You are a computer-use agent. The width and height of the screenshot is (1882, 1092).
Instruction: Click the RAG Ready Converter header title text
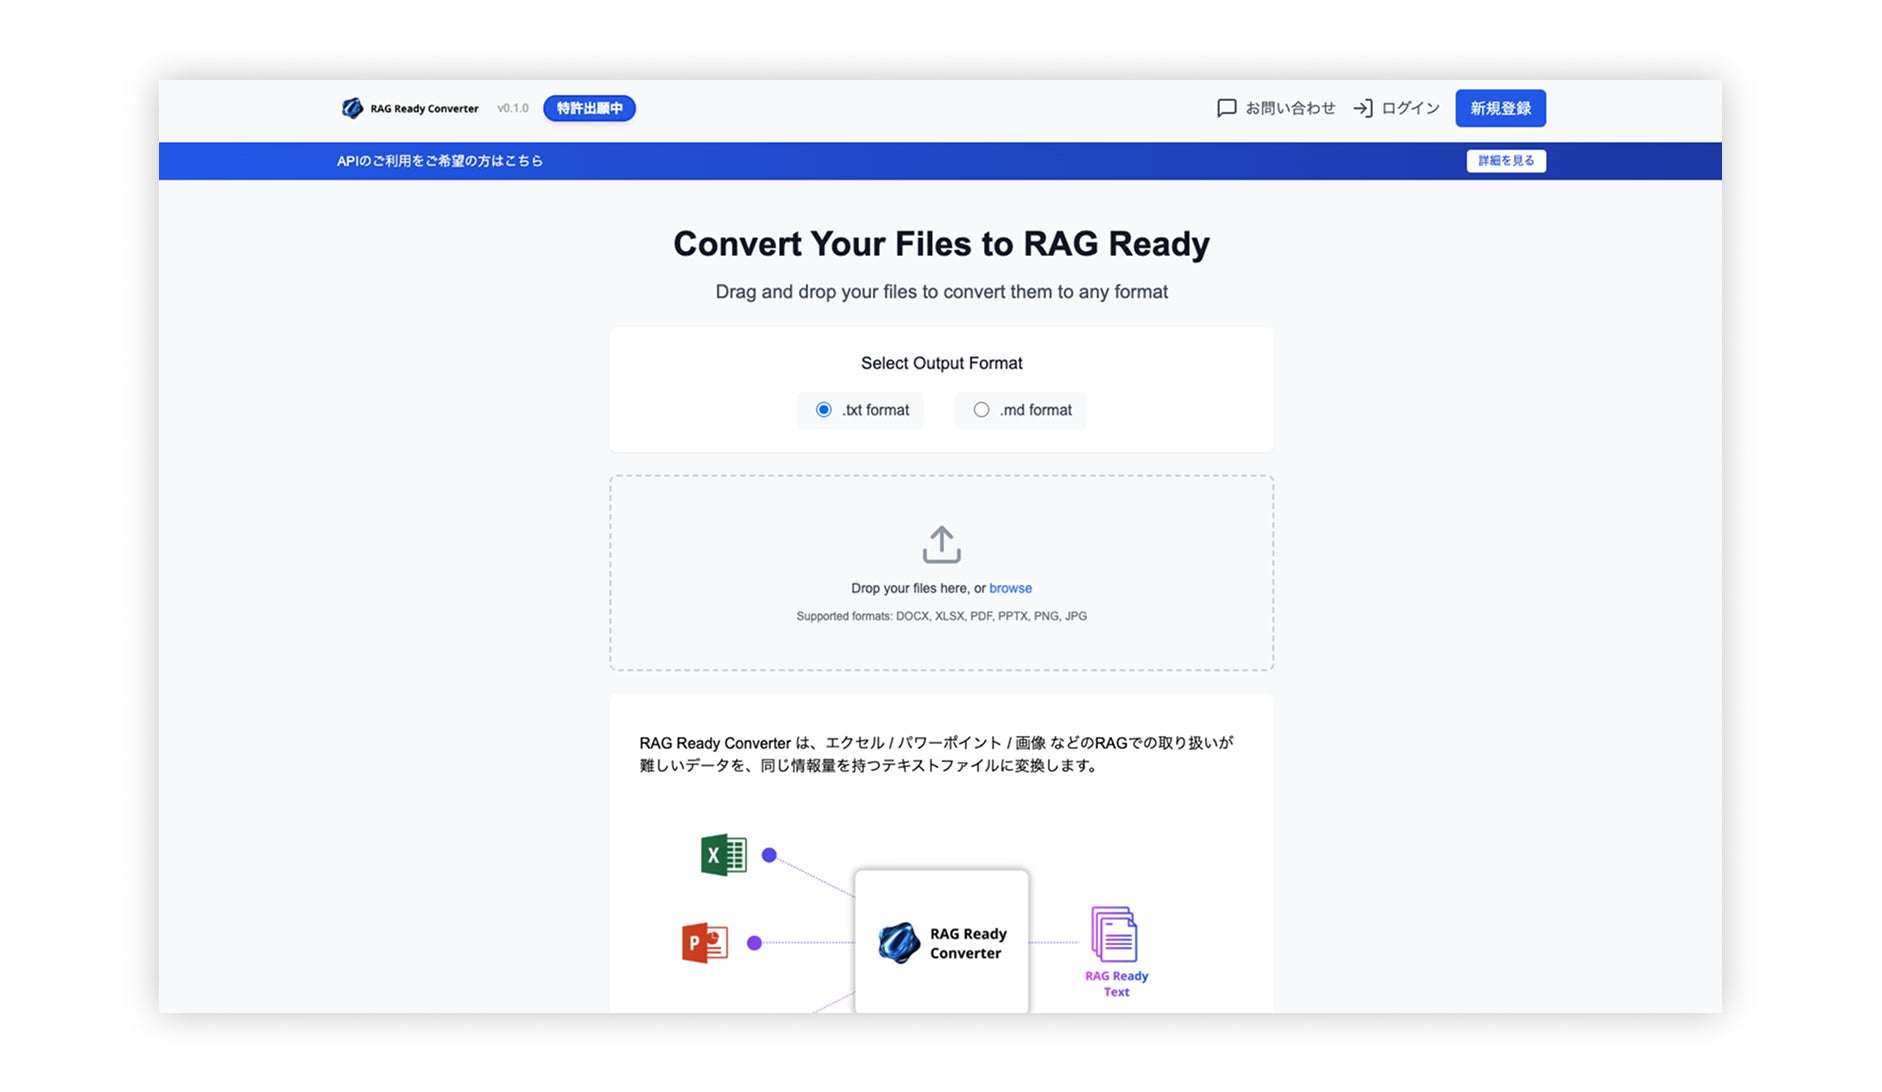424,109
